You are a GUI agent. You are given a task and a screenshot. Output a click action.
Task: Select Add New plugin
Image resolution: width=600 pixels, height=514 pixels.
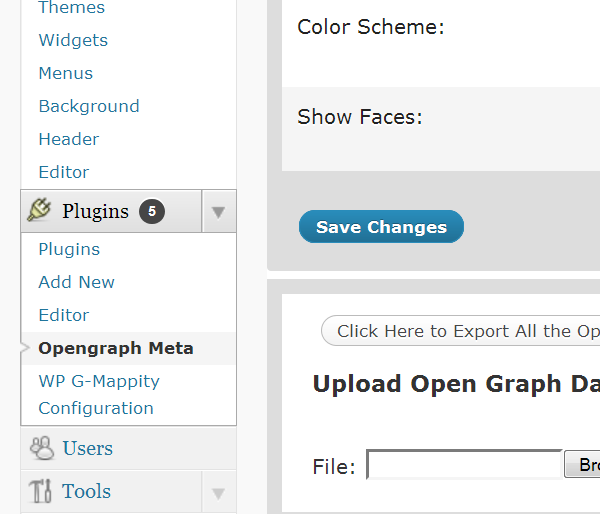(76, 282)
